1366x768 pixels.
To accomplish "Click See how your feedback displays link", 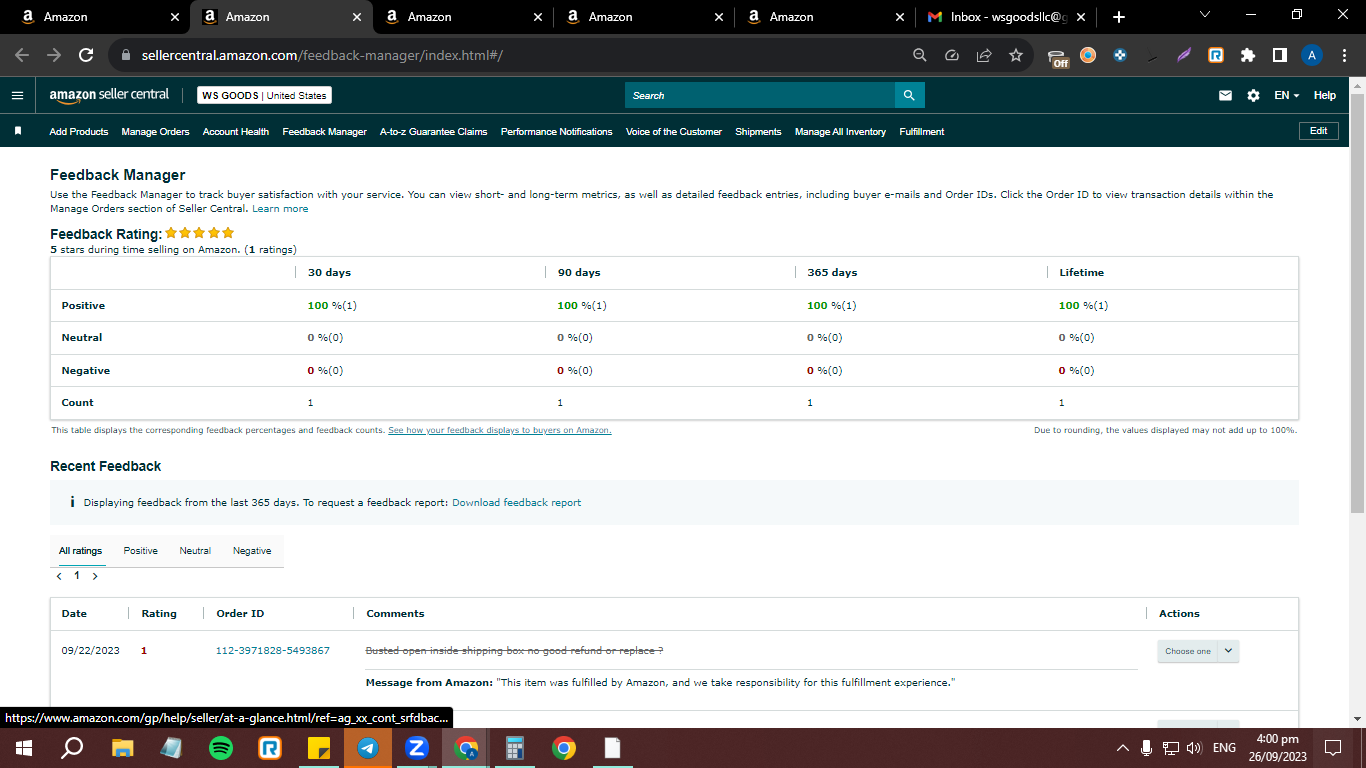I will [x=500, y=430].
